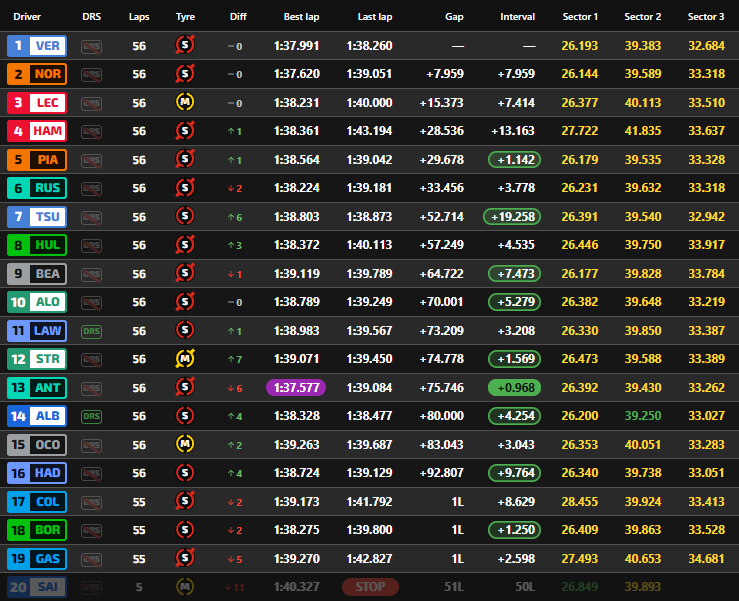The height and width of the screenshot is (601, 739).
Task: Click the soft tyre icon for Tsunoda
Action: click(185, 216)
